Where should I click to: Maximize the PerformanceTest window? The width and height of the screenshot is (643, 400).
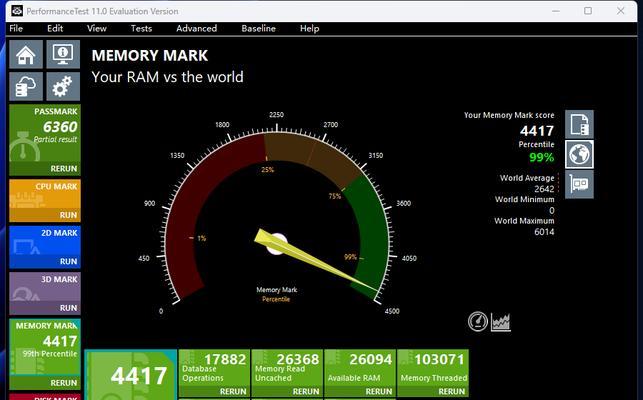pos(588,11)
